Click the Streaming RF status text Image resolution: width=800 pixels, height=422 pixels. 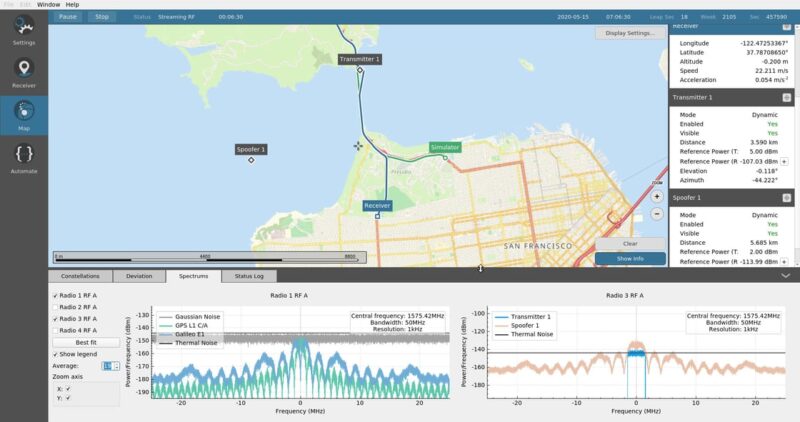(x=176, y=17)
